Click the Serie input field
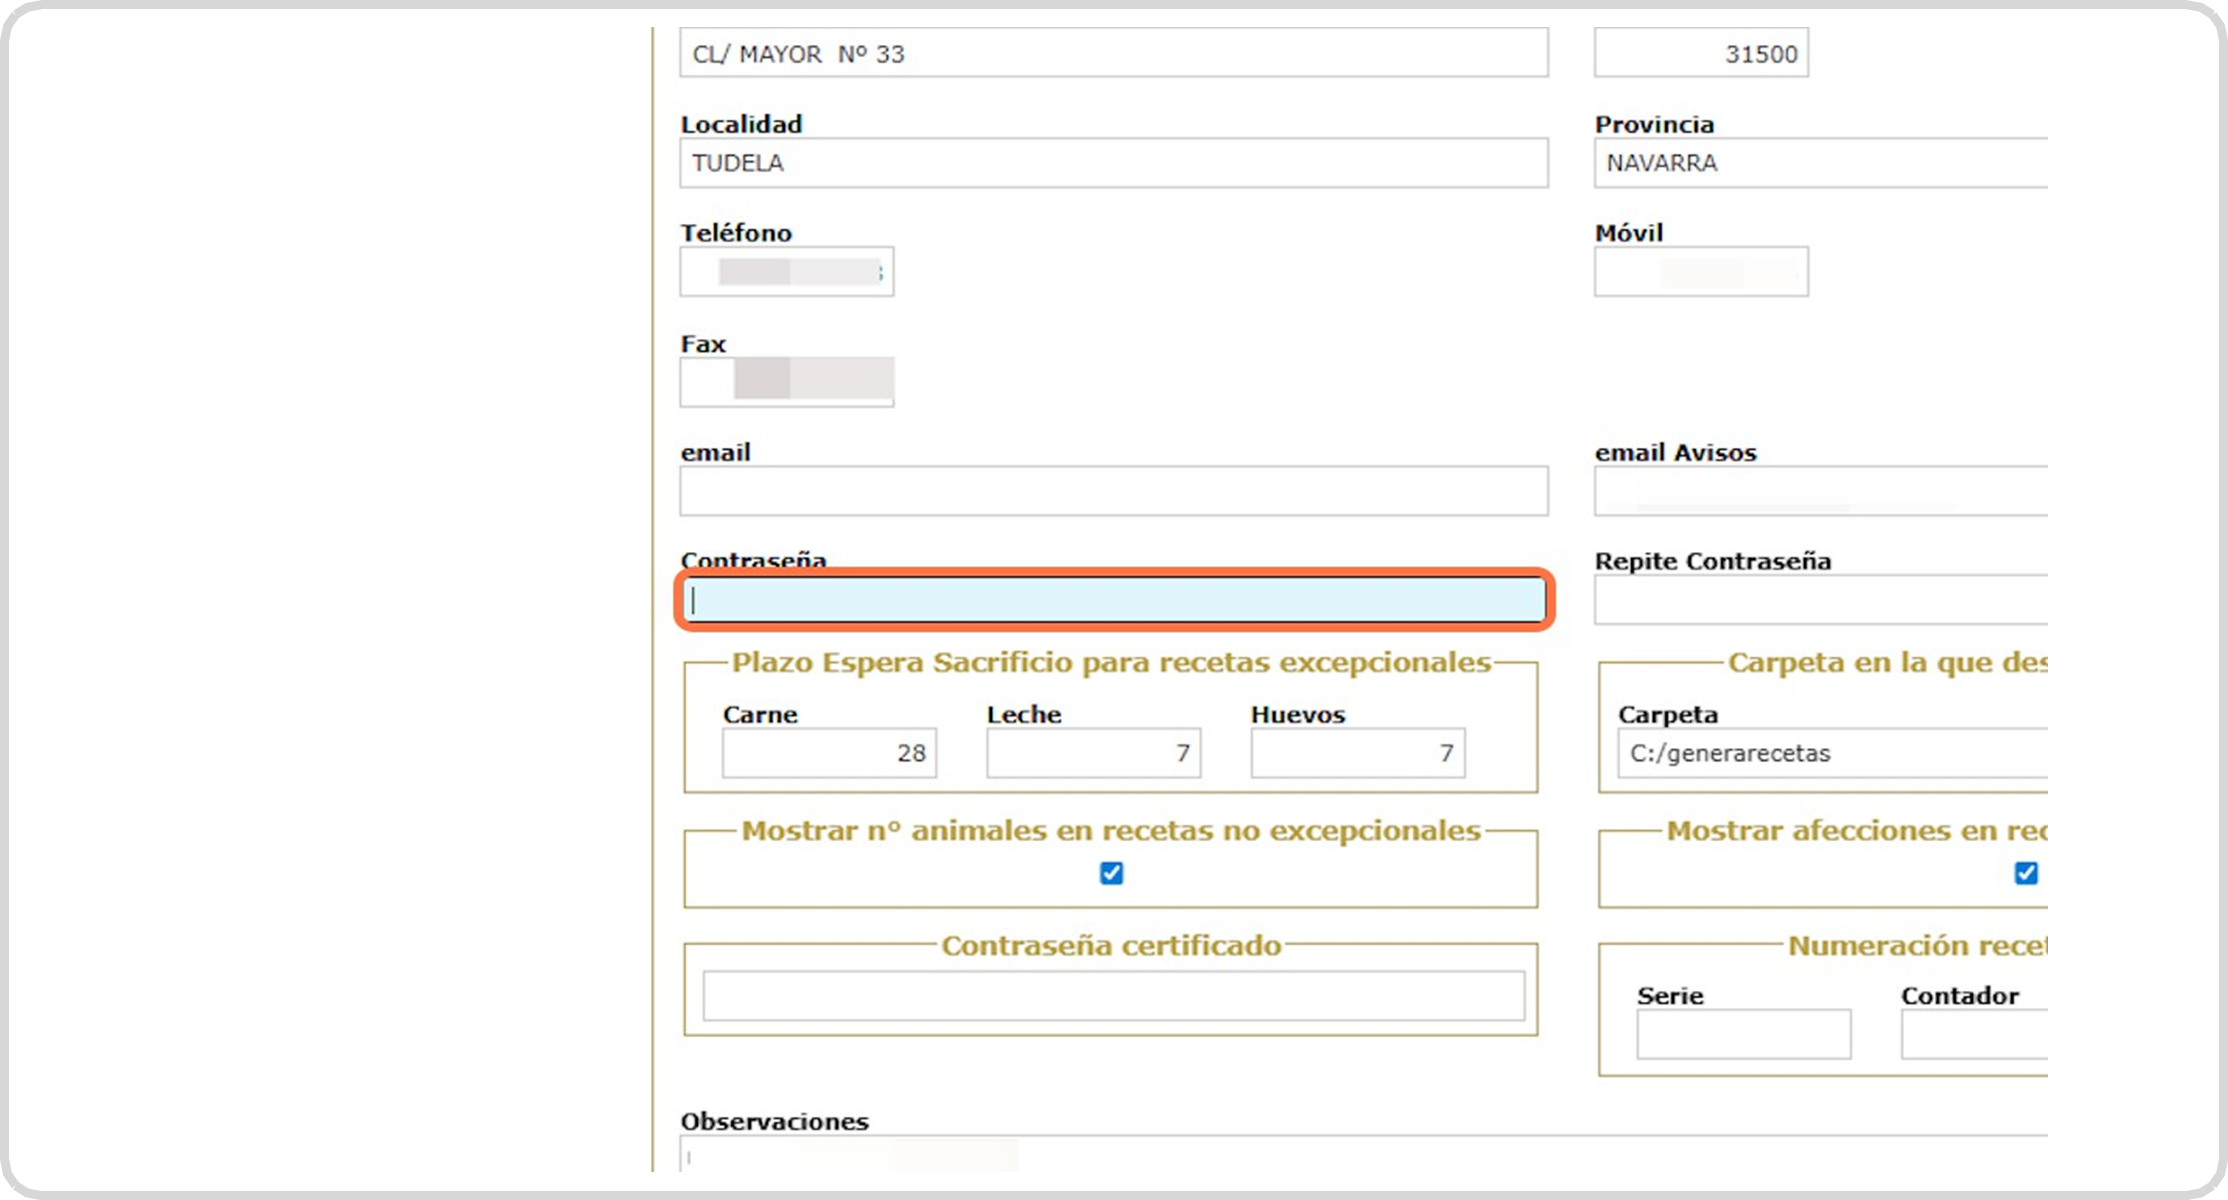Image resolution: width=2228 pixels, height=1200 pixels. point(1743,1034)
